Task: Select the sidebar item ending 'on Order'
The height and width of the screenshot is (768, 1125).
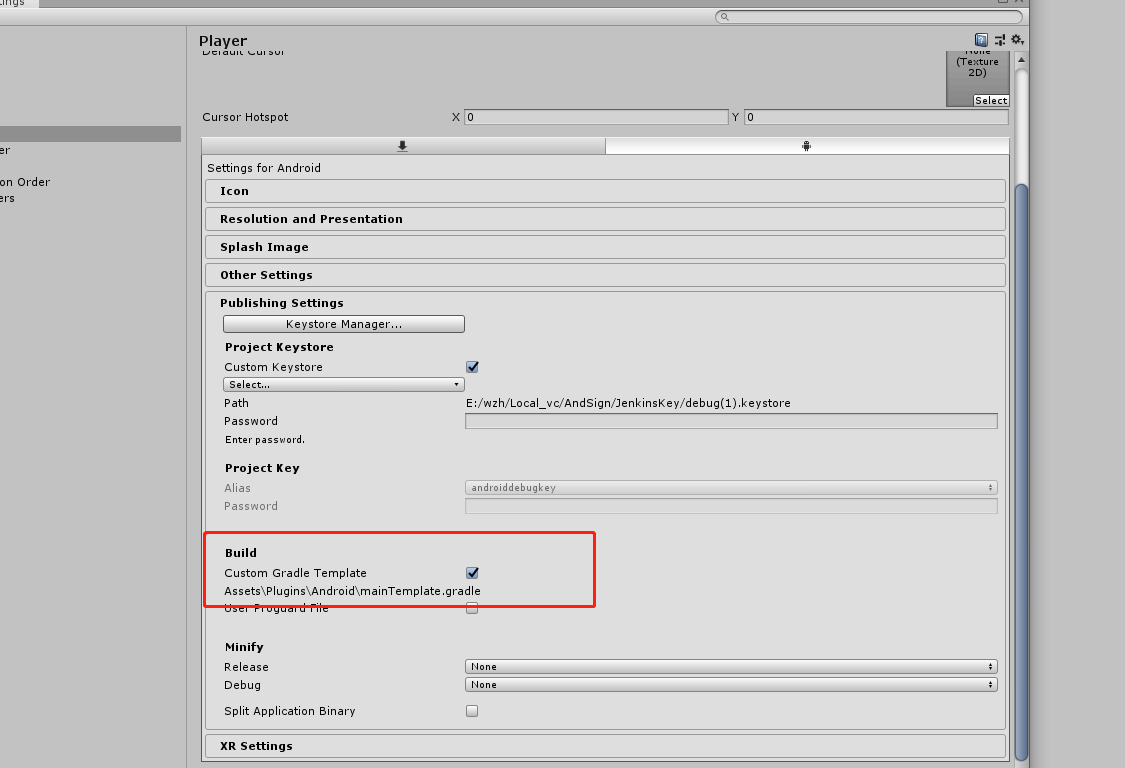Action: pyautogui.click(x=25, y=182)
